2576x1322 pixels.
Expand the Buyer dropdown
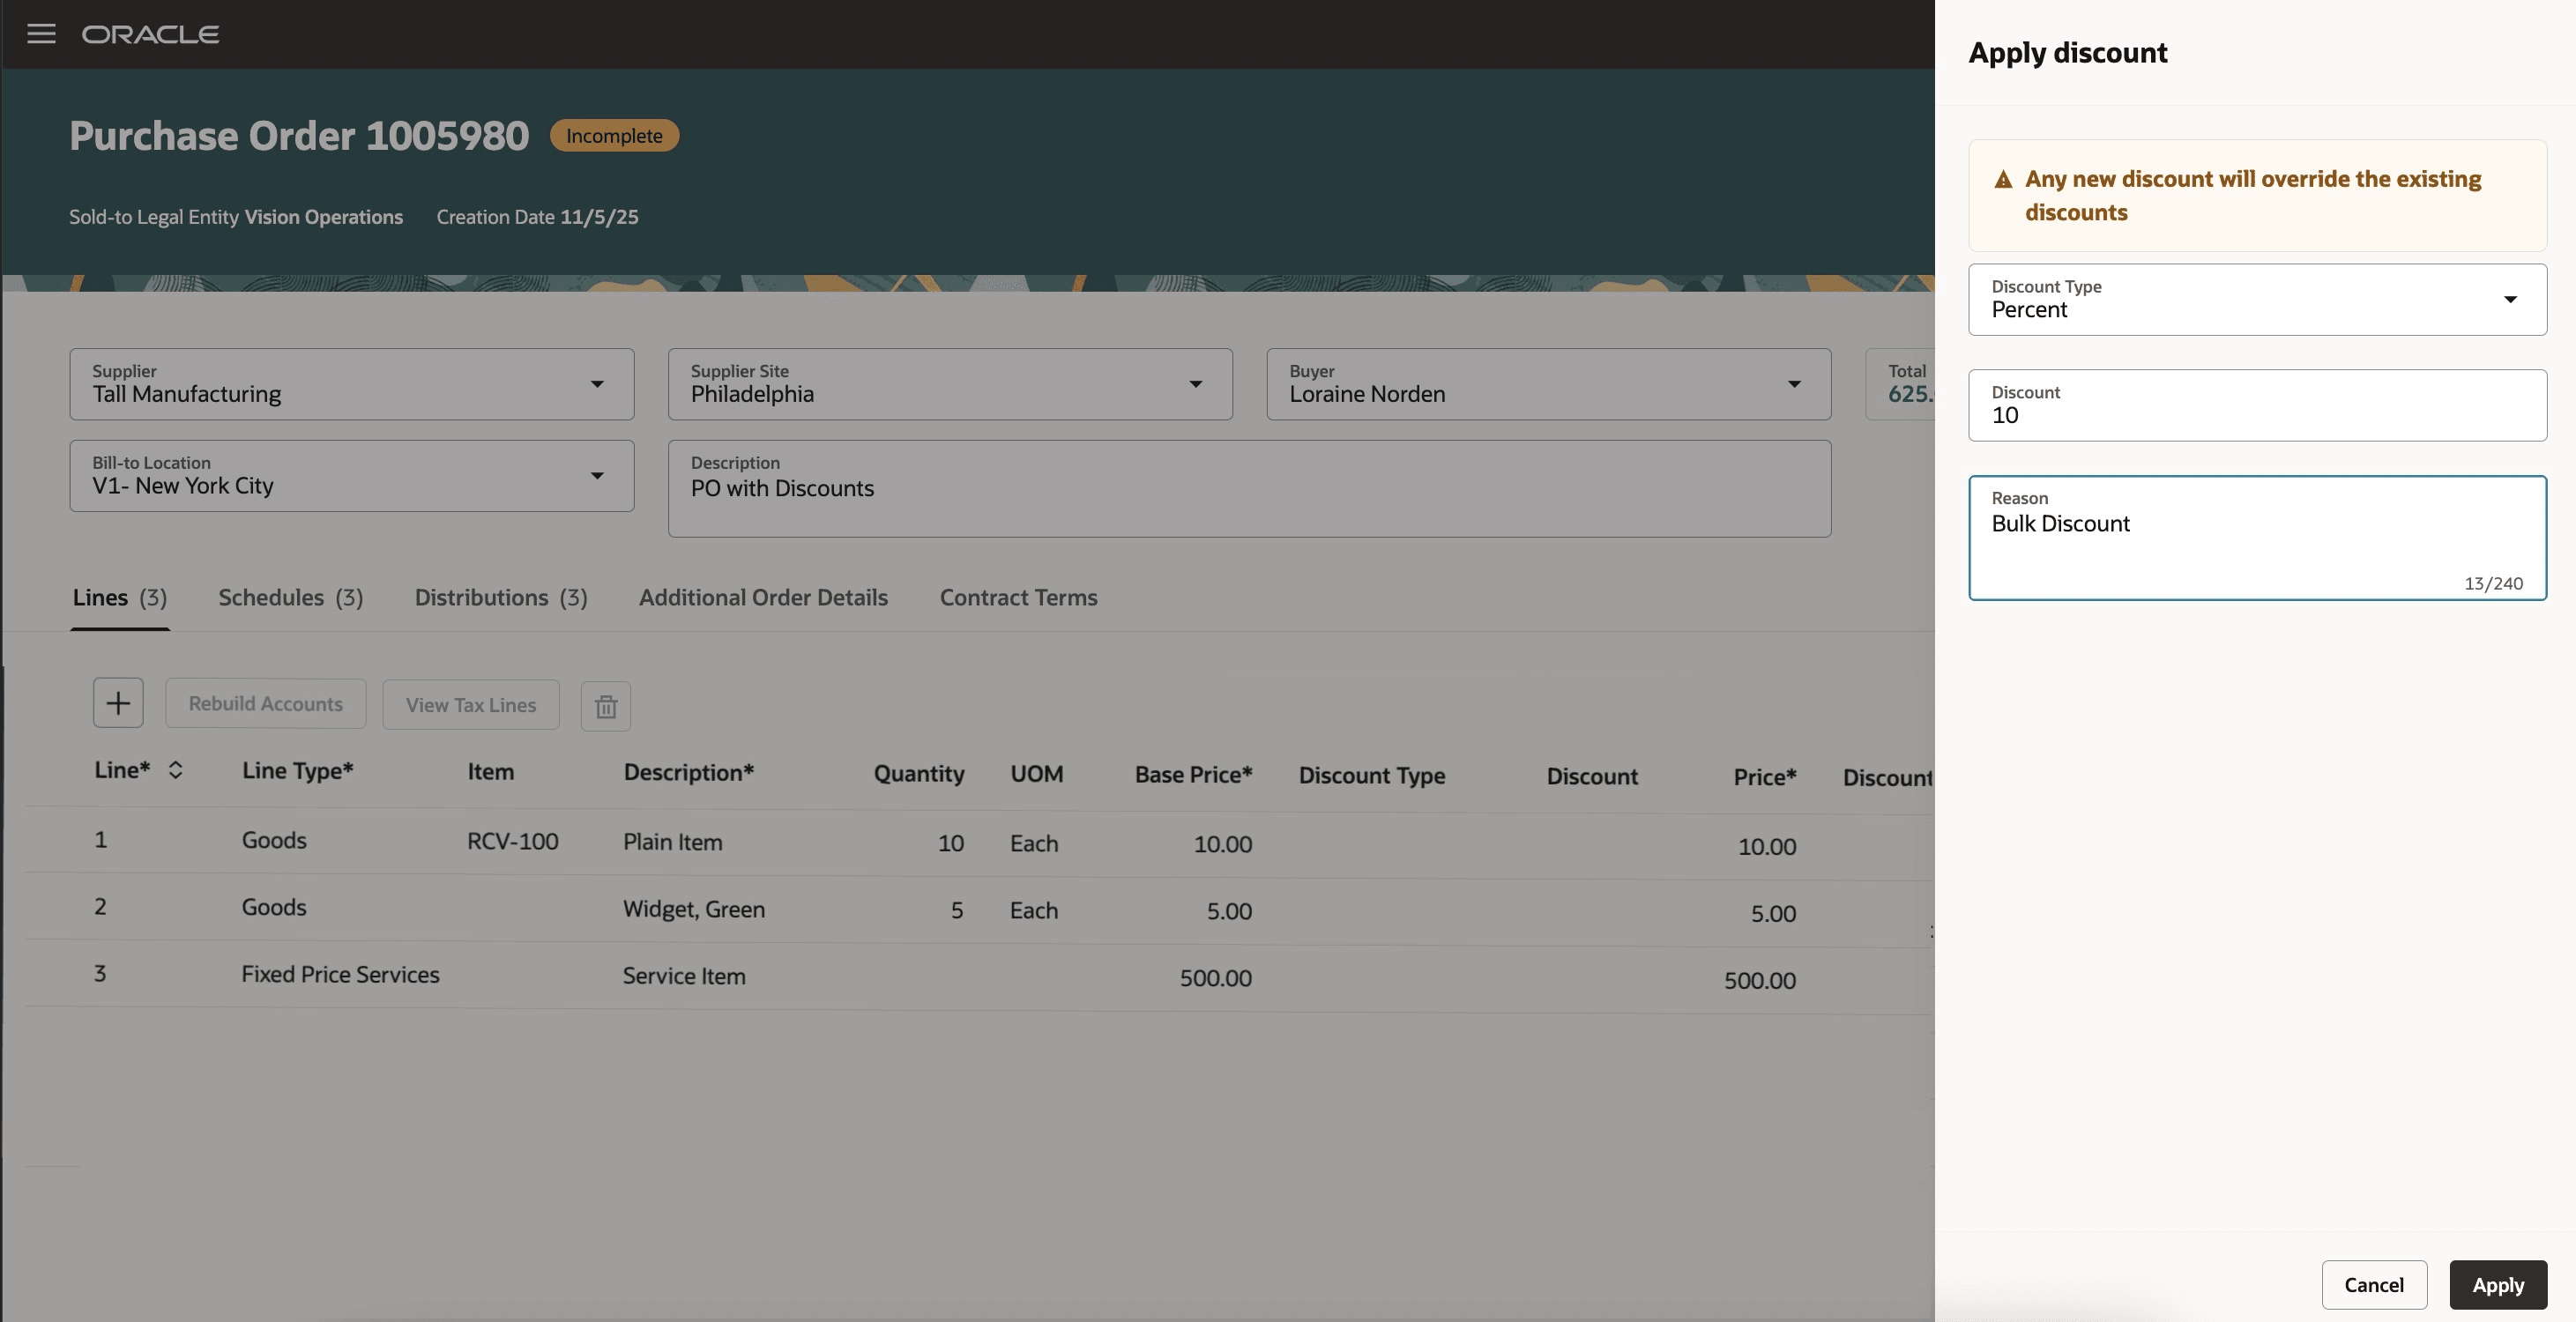1794,384
